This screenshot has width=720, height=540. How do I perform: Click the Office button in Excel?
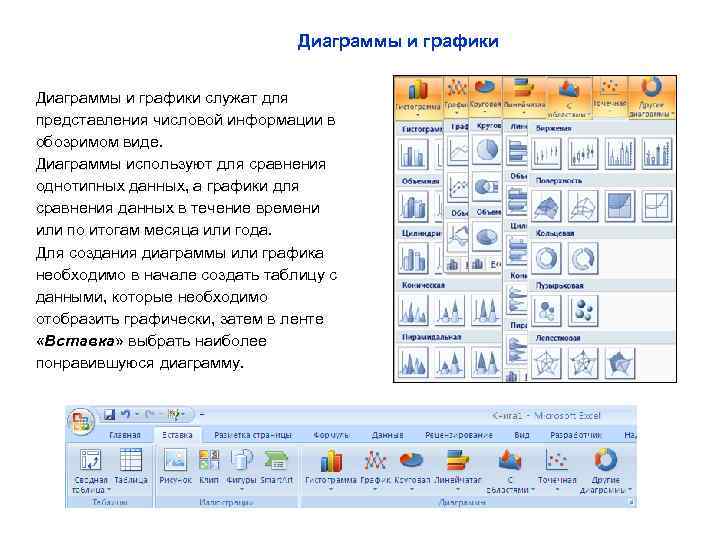pyautogui.click(x=81, y=421)
